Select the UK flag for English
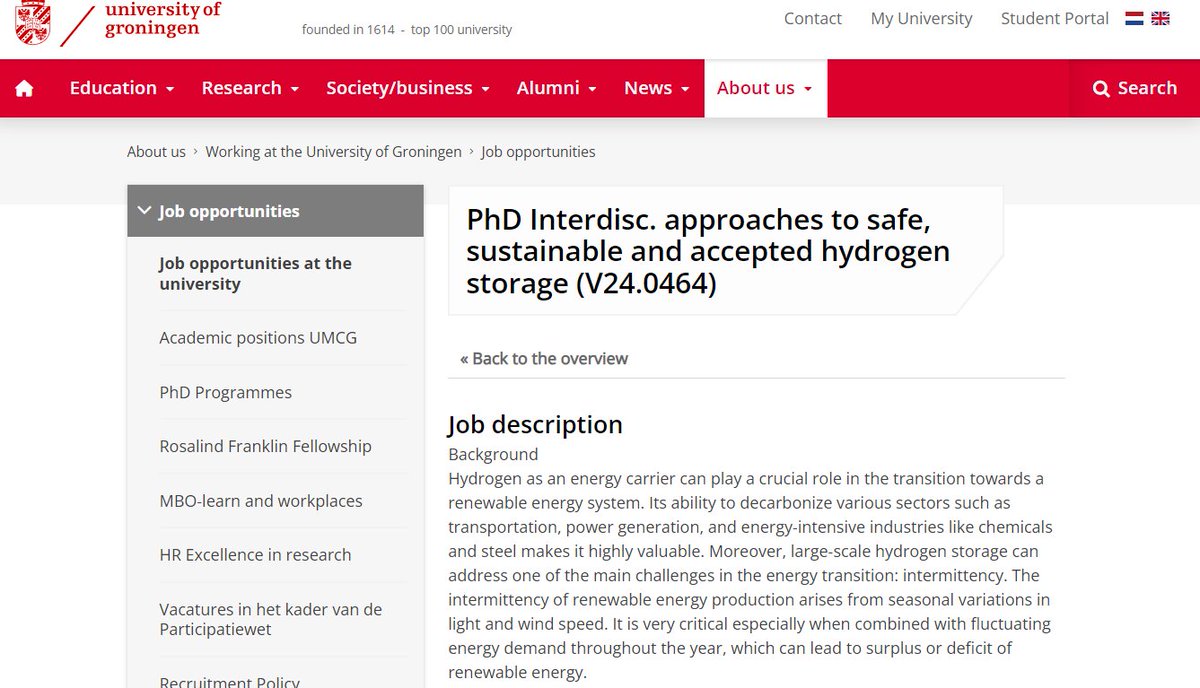Viewport: 1200px width, 688px height. pyautogui.click(x=1160, y=18)
